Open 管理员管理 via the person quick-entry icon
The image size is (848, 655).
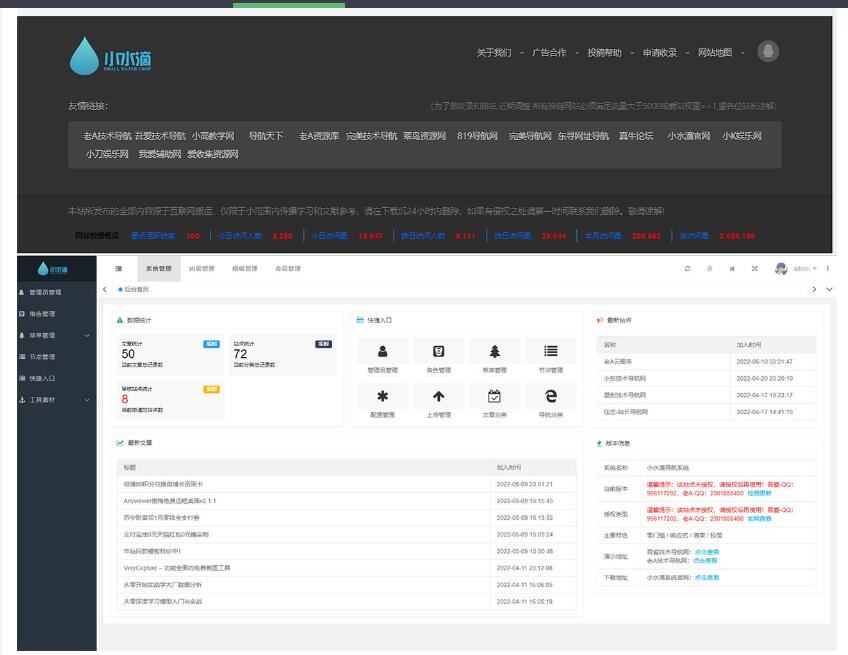(382, 350)
